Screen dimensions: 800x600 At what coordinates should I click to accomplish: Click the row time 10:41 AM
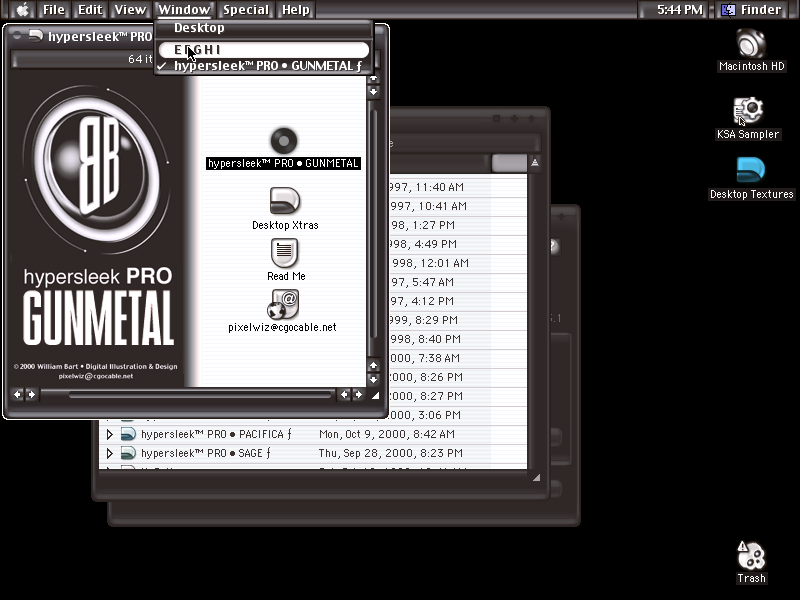pyautogui.click(x=441, y=206)
